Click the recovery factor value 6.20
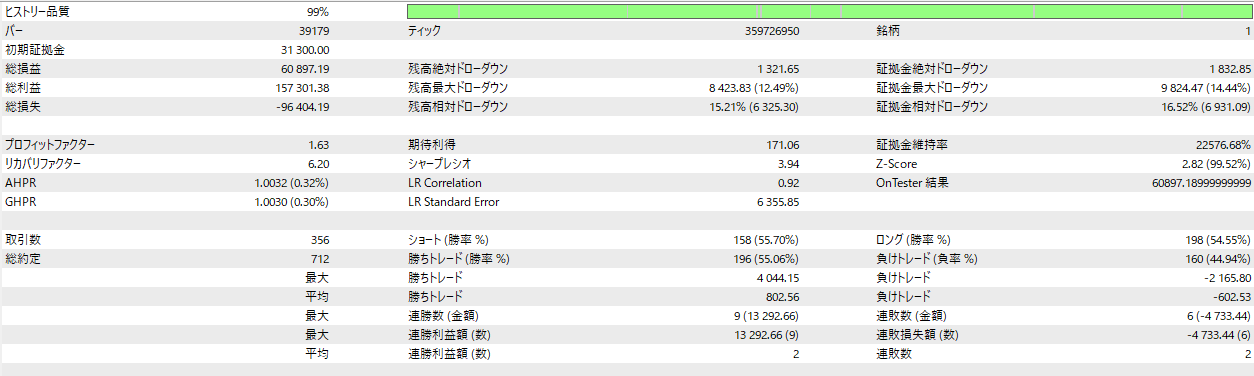The height and width of the screenshot is (376, 1254). [319, 164]
